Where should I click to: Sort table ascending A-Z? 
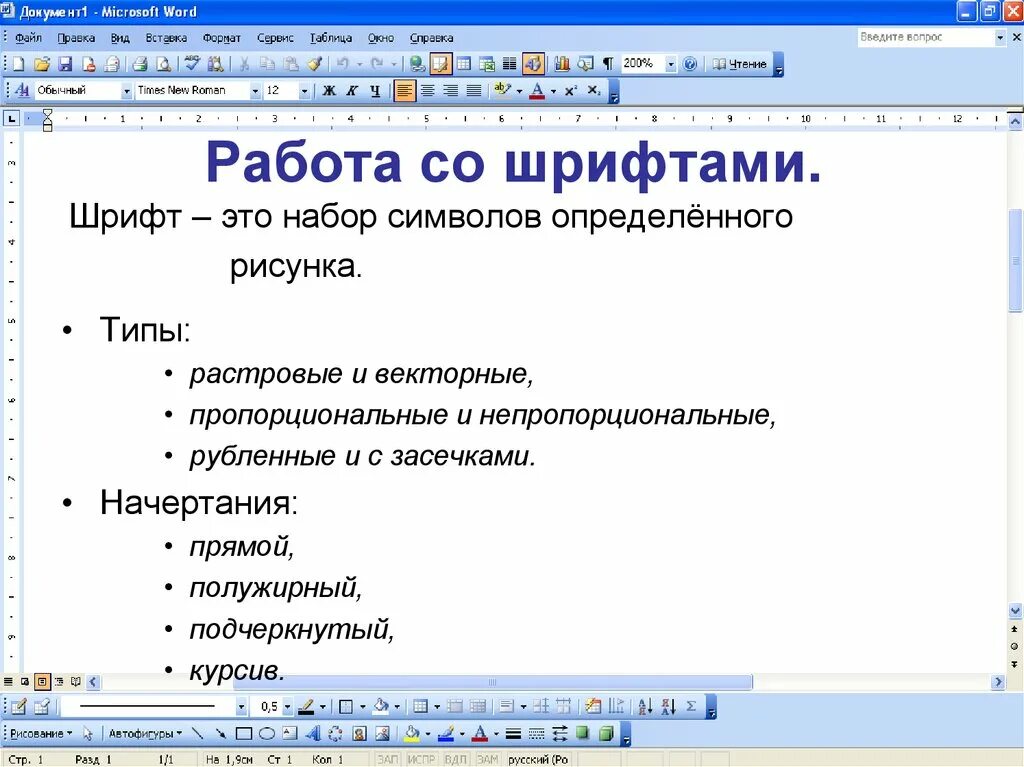645,706
